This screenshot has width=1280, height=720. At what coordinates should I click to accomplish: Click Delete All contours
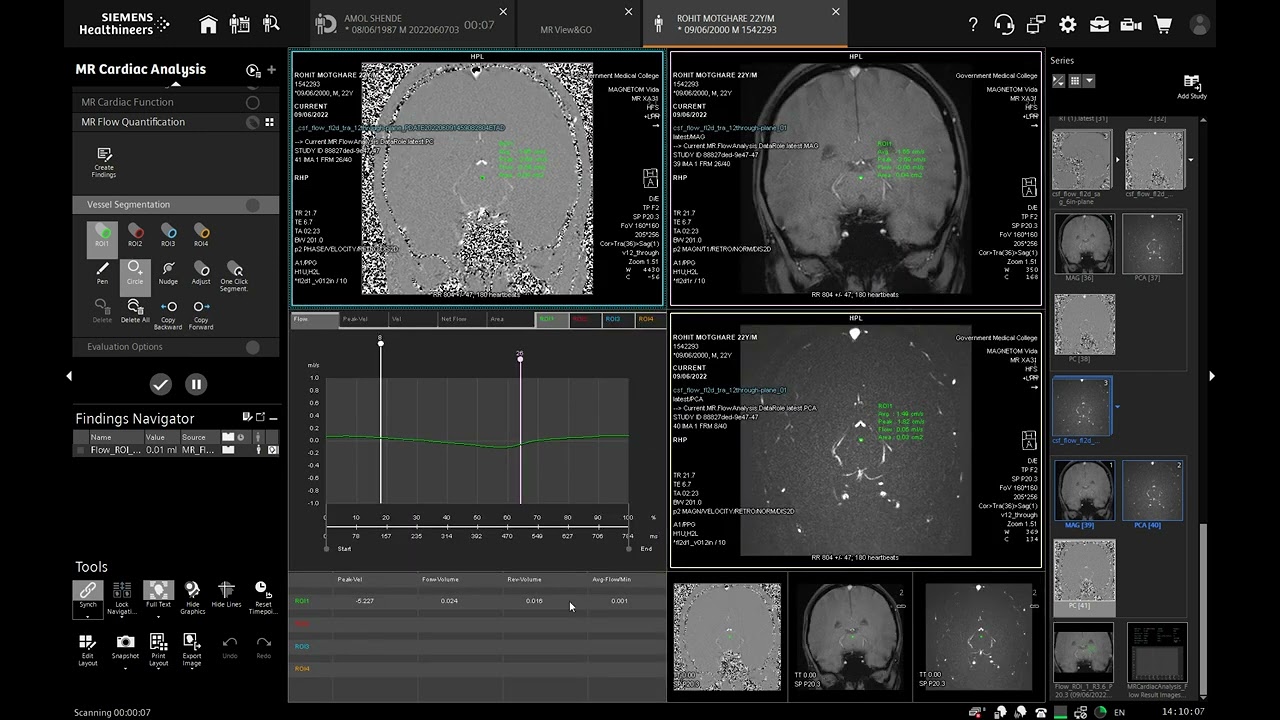135,311
